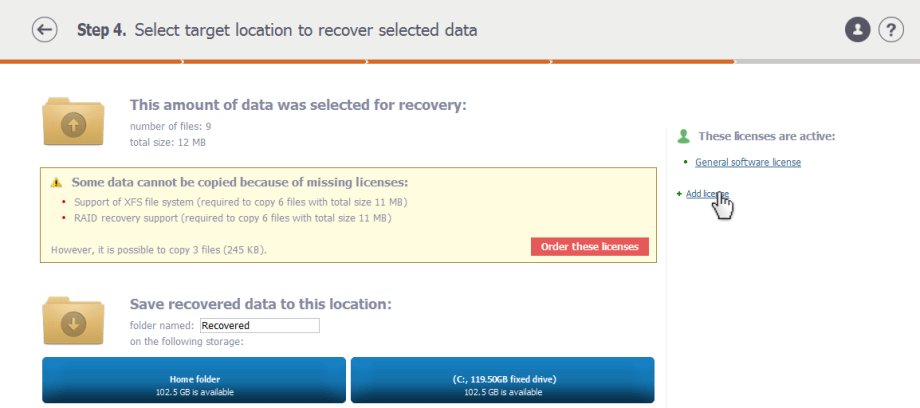This screenshot has width=920, height=408.
Task: Click the yellow warning triangle icon
Action: click(56, 183)
